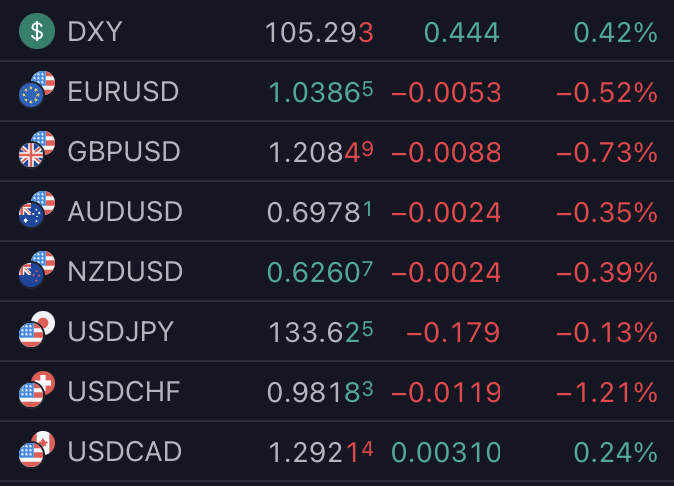Click USDCHF change value −0.0119

pyautogui.click(x=446, y=393)
